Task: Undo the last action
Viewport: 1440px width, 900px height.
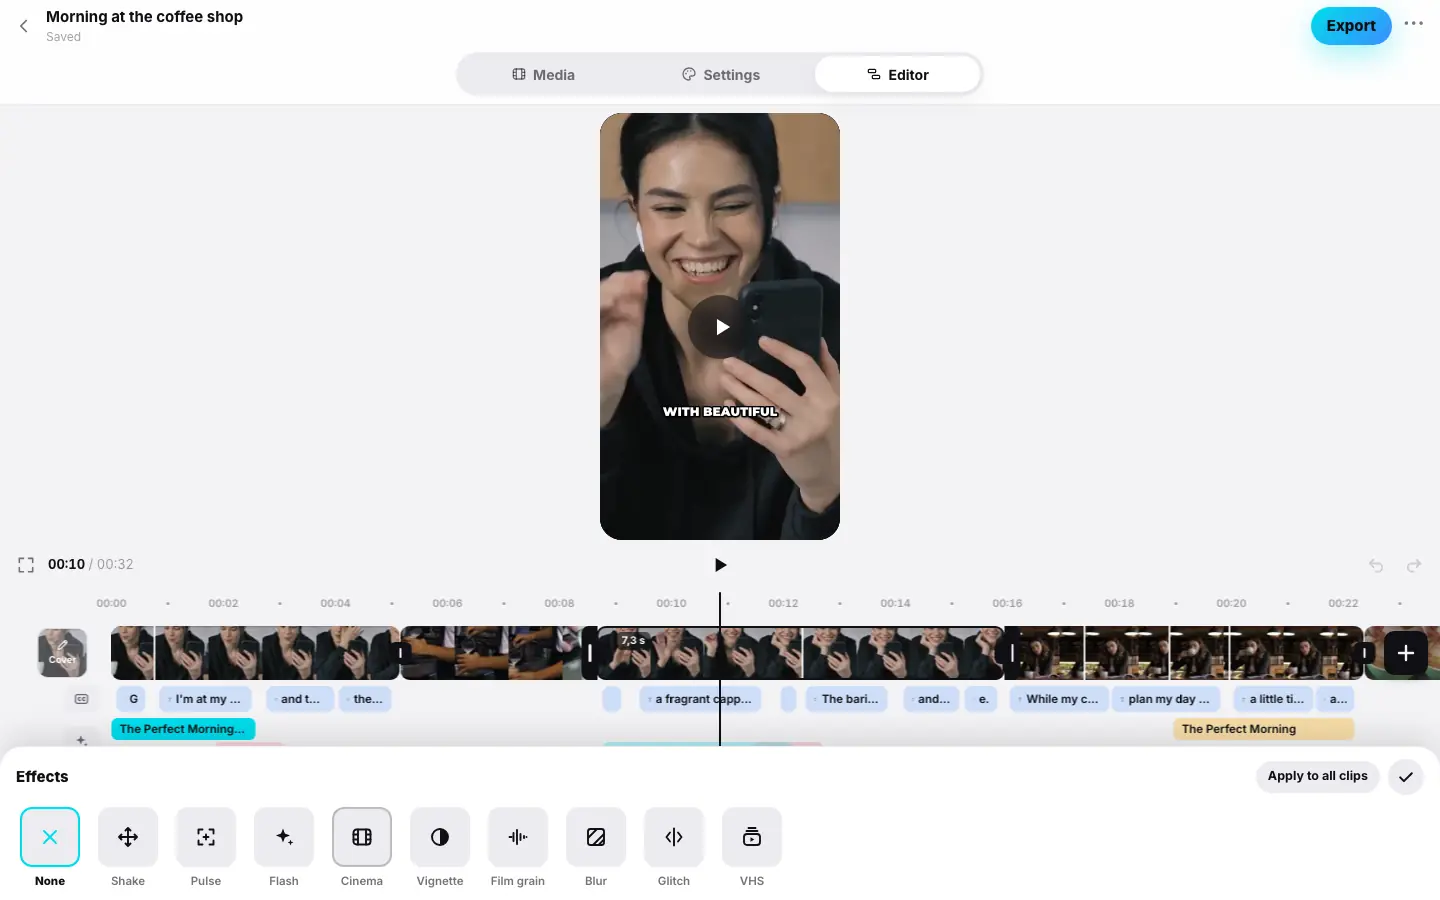Action: tap(1376, 566)
